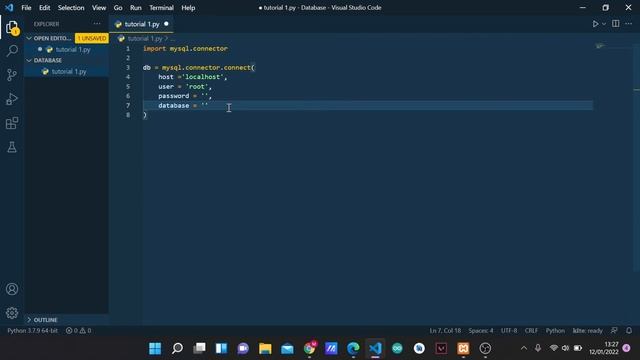640x360 pixels.
Task: Click kite: ready status item
Action: click(587, 331)
